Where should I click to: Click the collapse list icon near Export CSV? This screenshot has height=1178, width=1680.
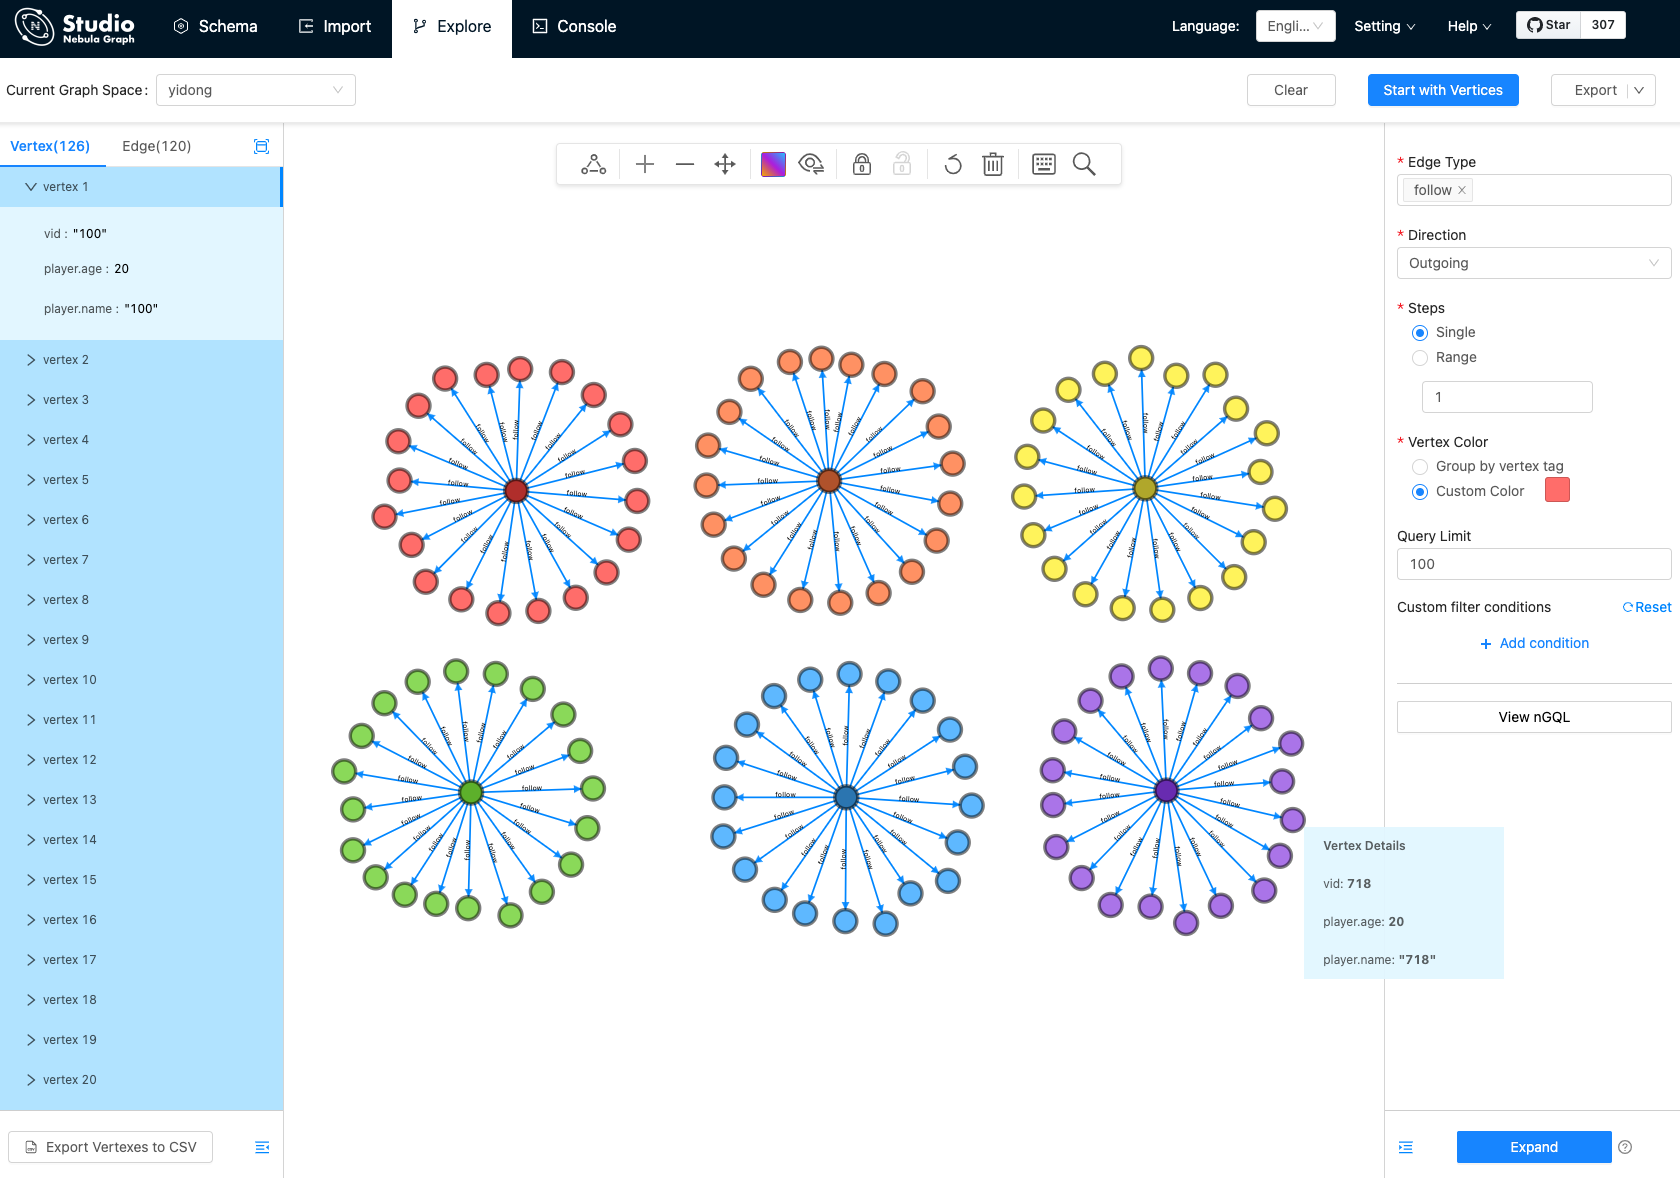[x=262, y=1147]
